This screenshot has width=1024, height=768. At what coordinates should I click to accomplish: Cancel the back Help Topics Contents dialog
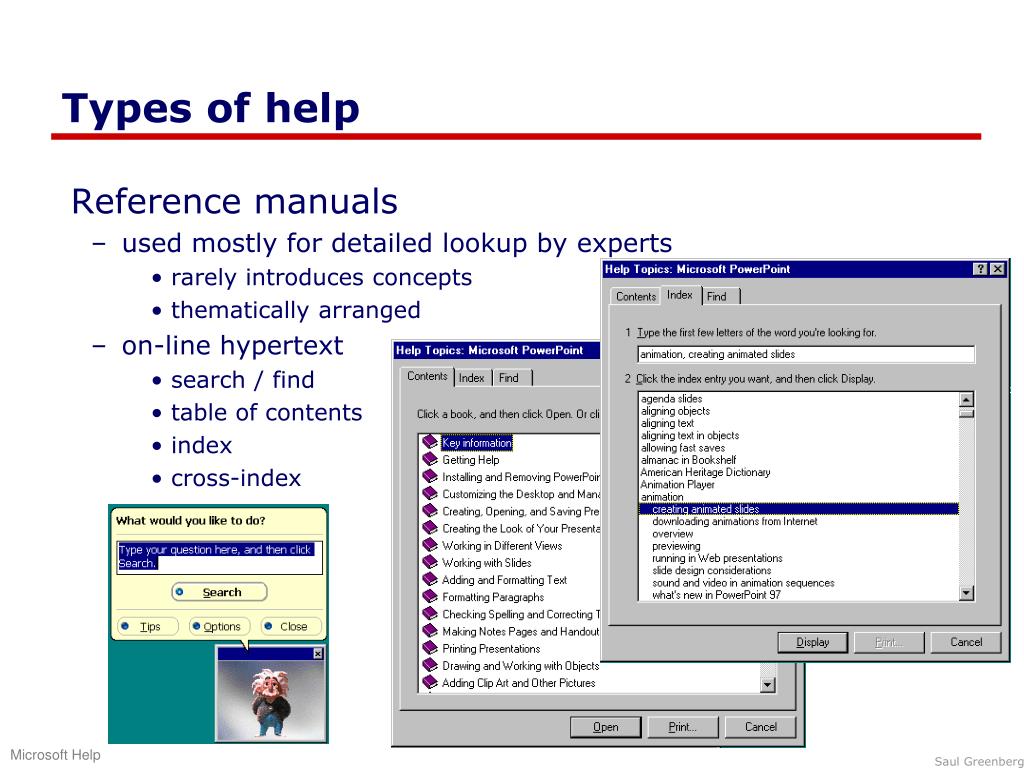(761, 727)
